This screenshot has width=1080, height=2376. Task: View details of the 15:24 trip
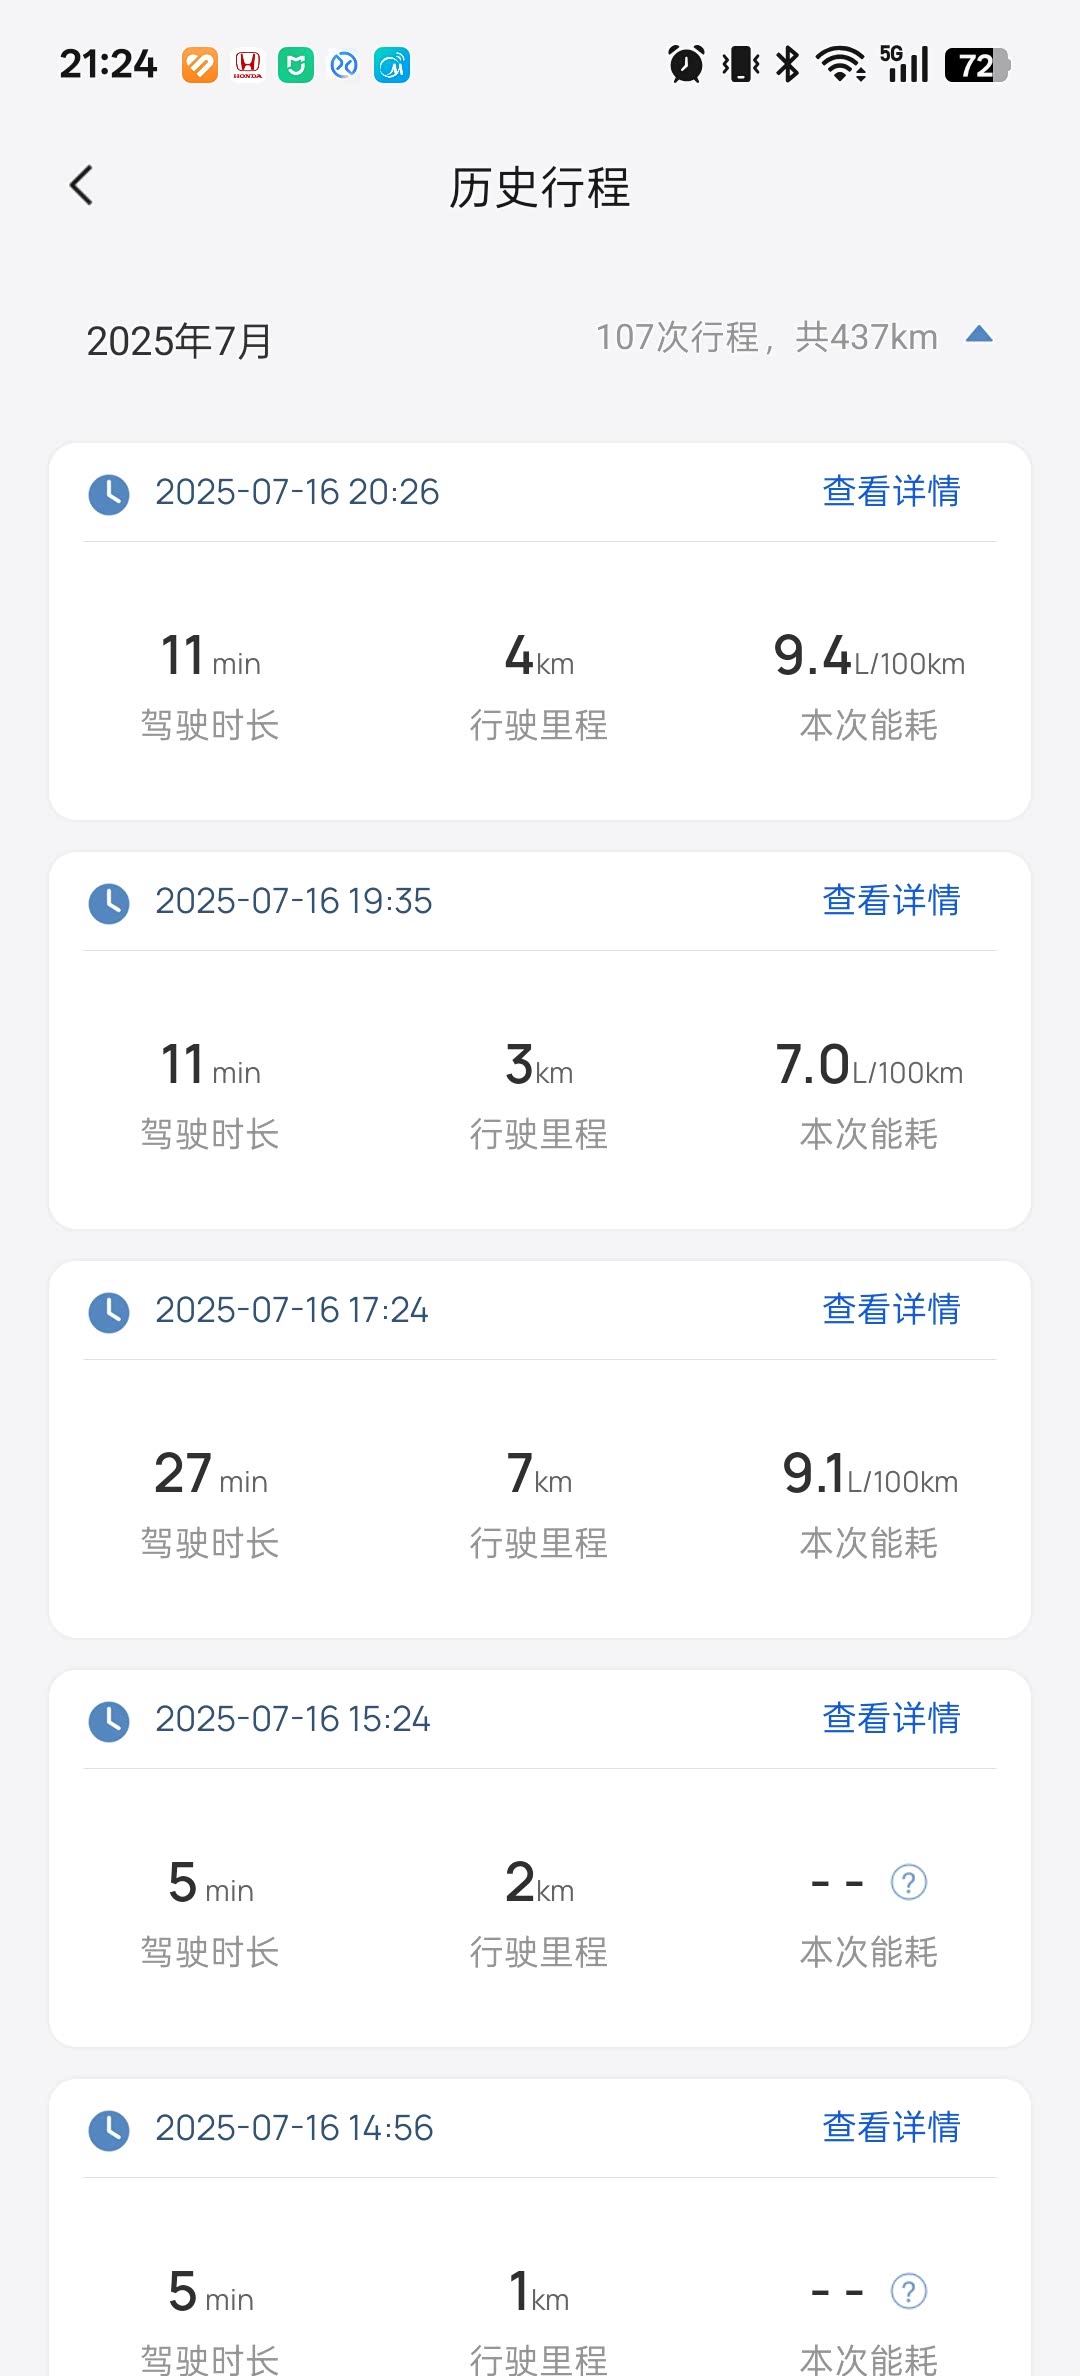click(890, 1719)
